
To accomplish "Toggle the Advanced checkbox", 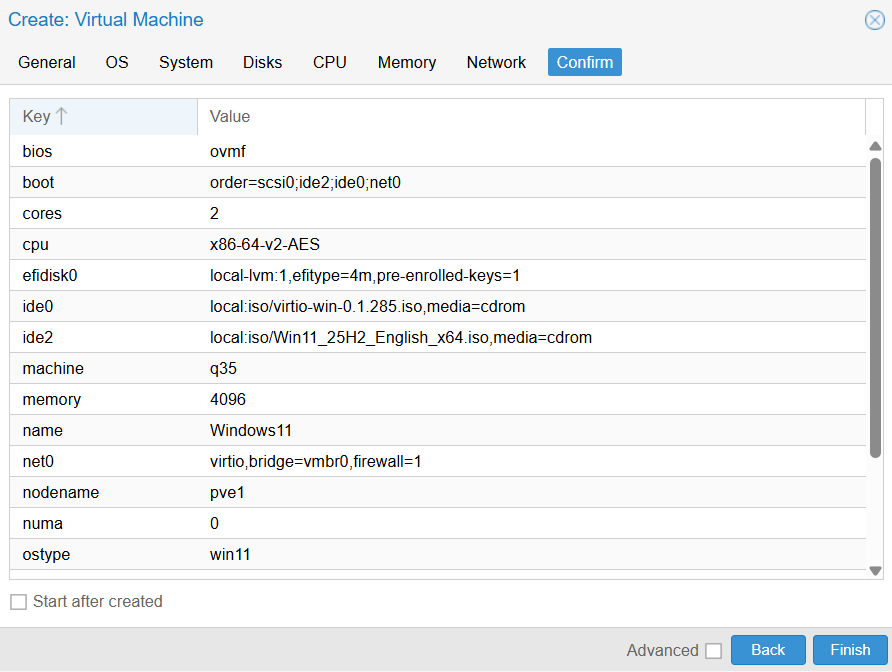I will 713,651.
